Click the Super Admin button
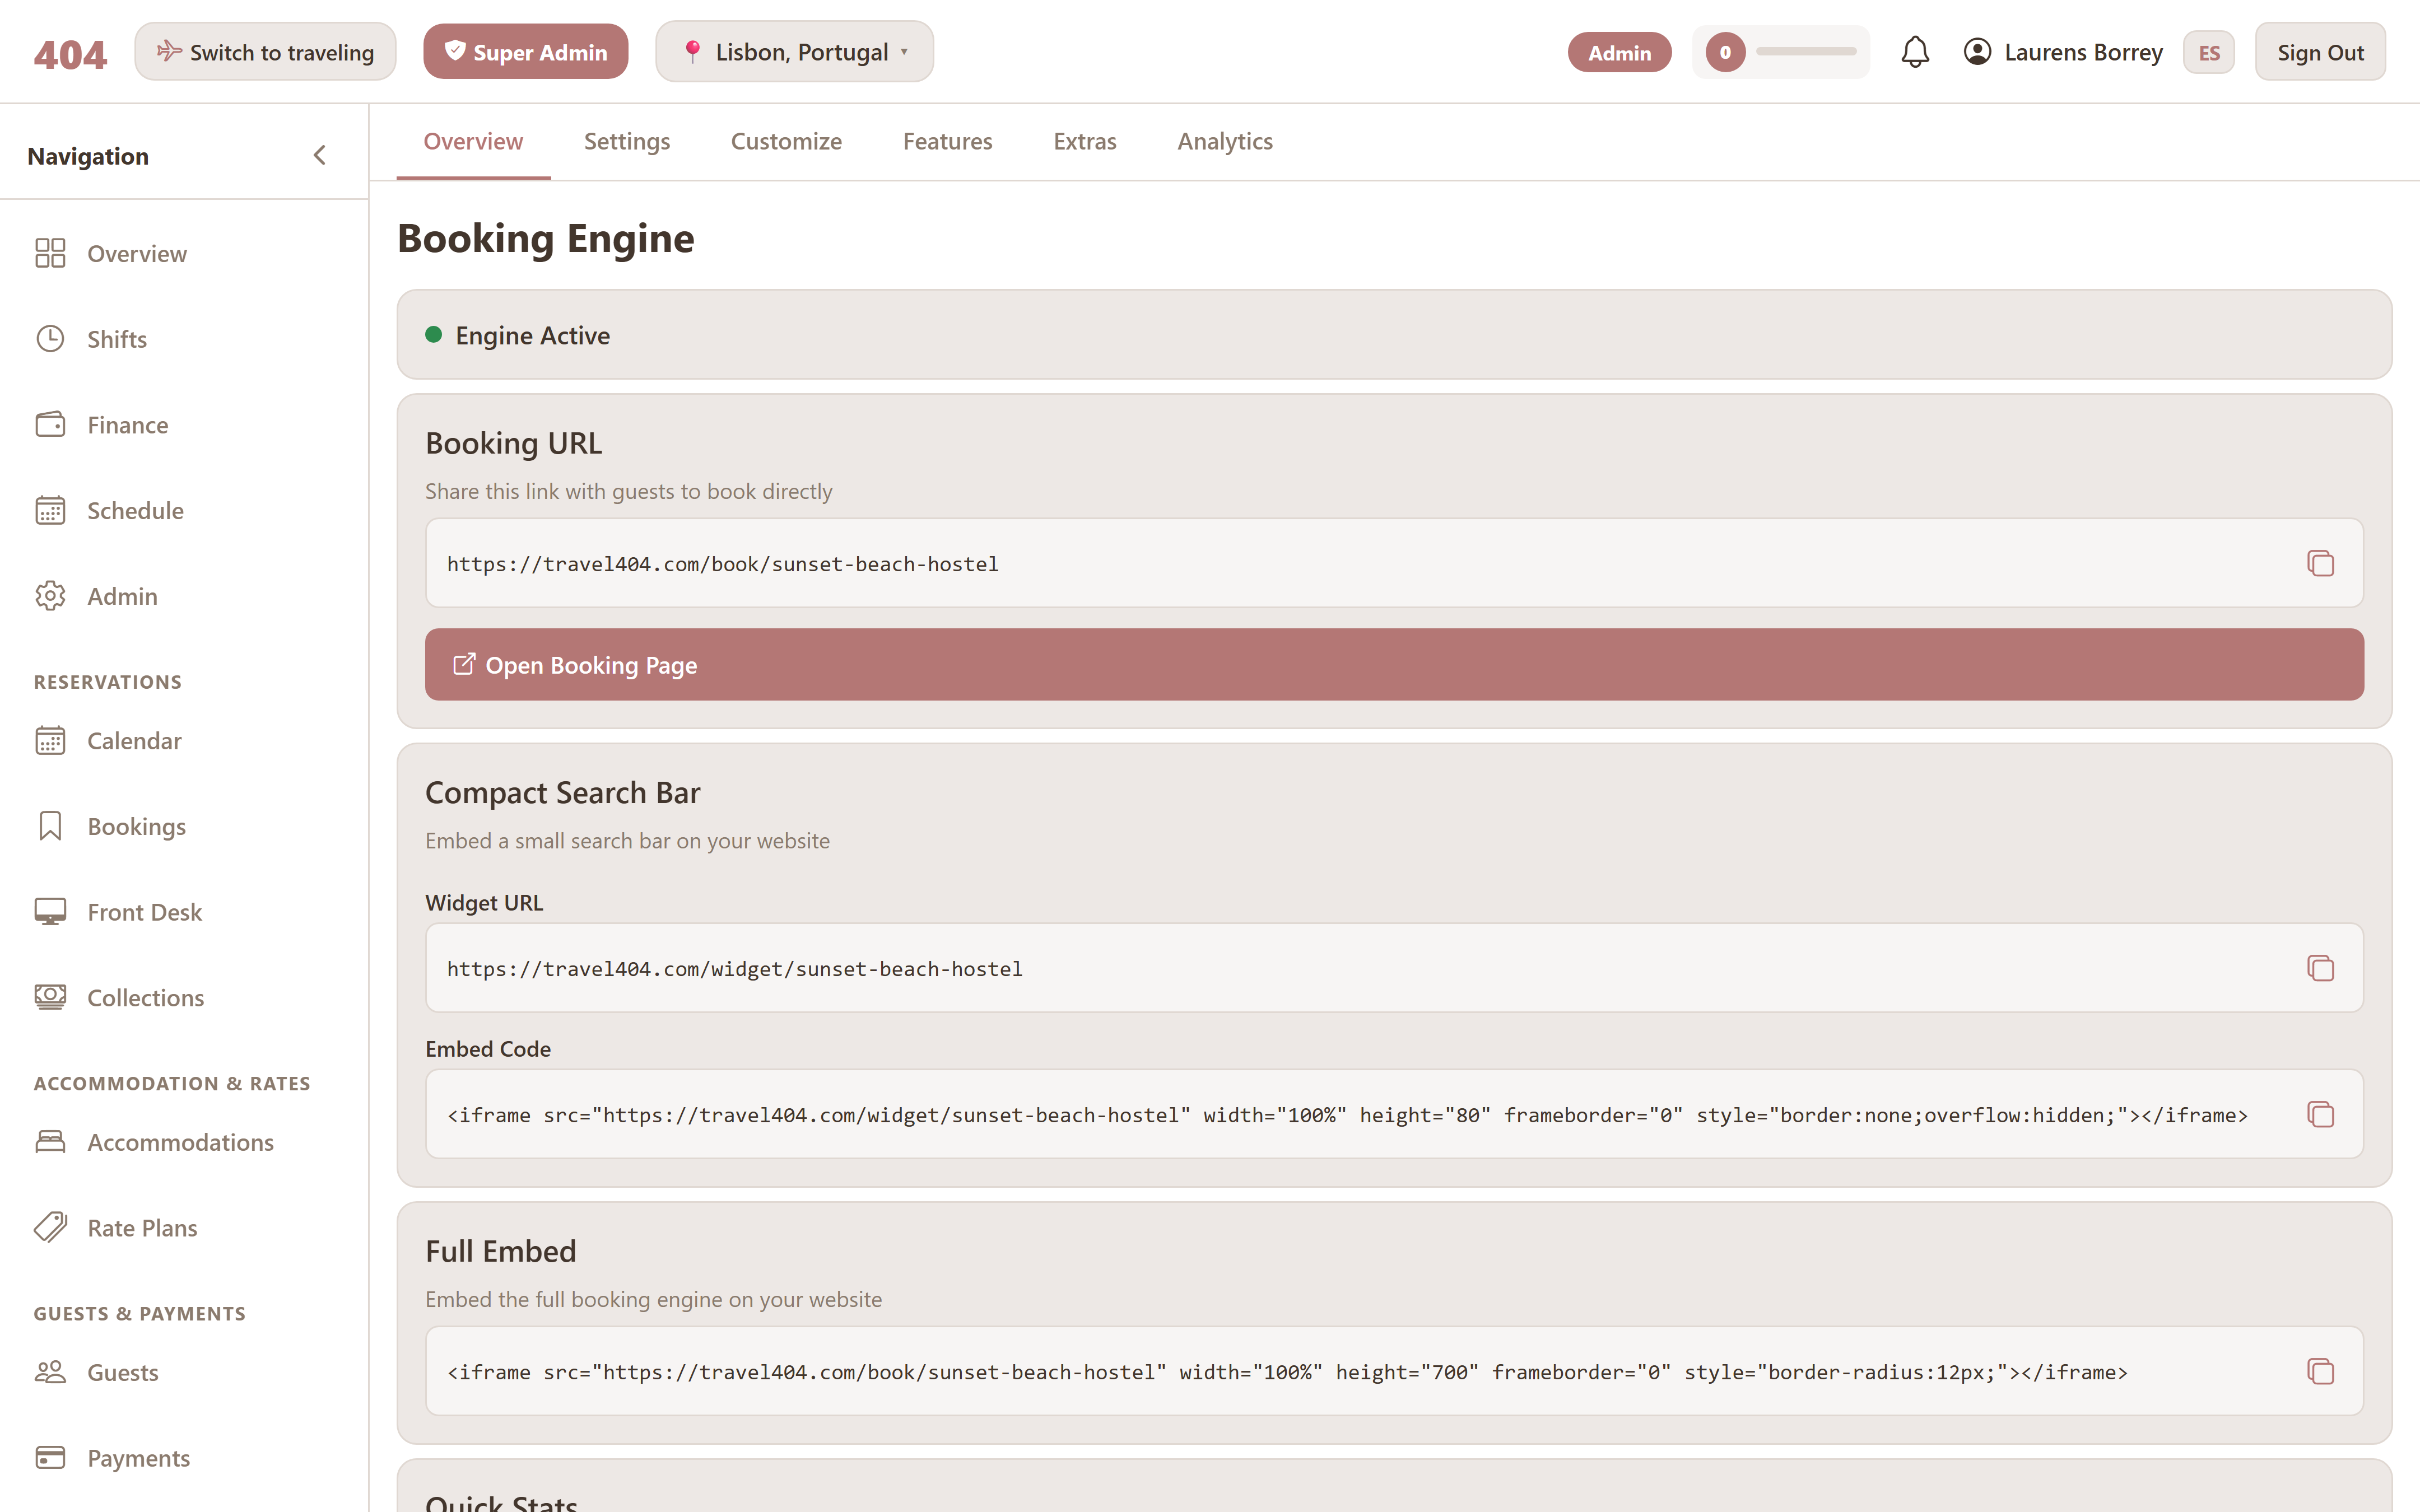This screenshot has height=1512, width=2420. (525, 51)
